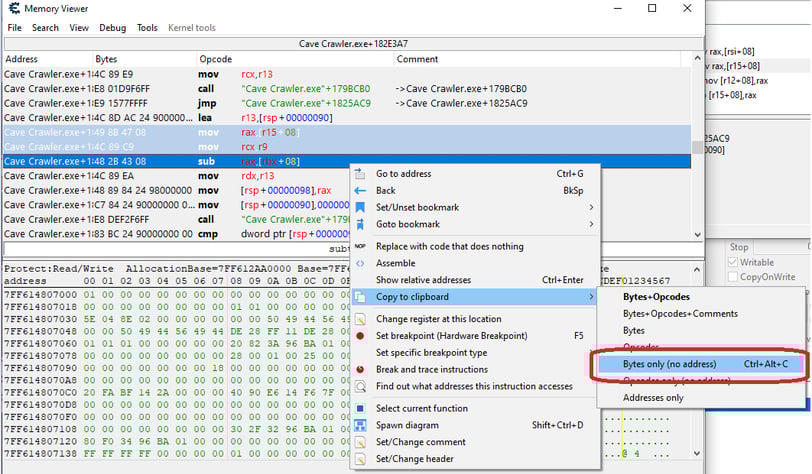Click the Change register icon

[360, 319]
